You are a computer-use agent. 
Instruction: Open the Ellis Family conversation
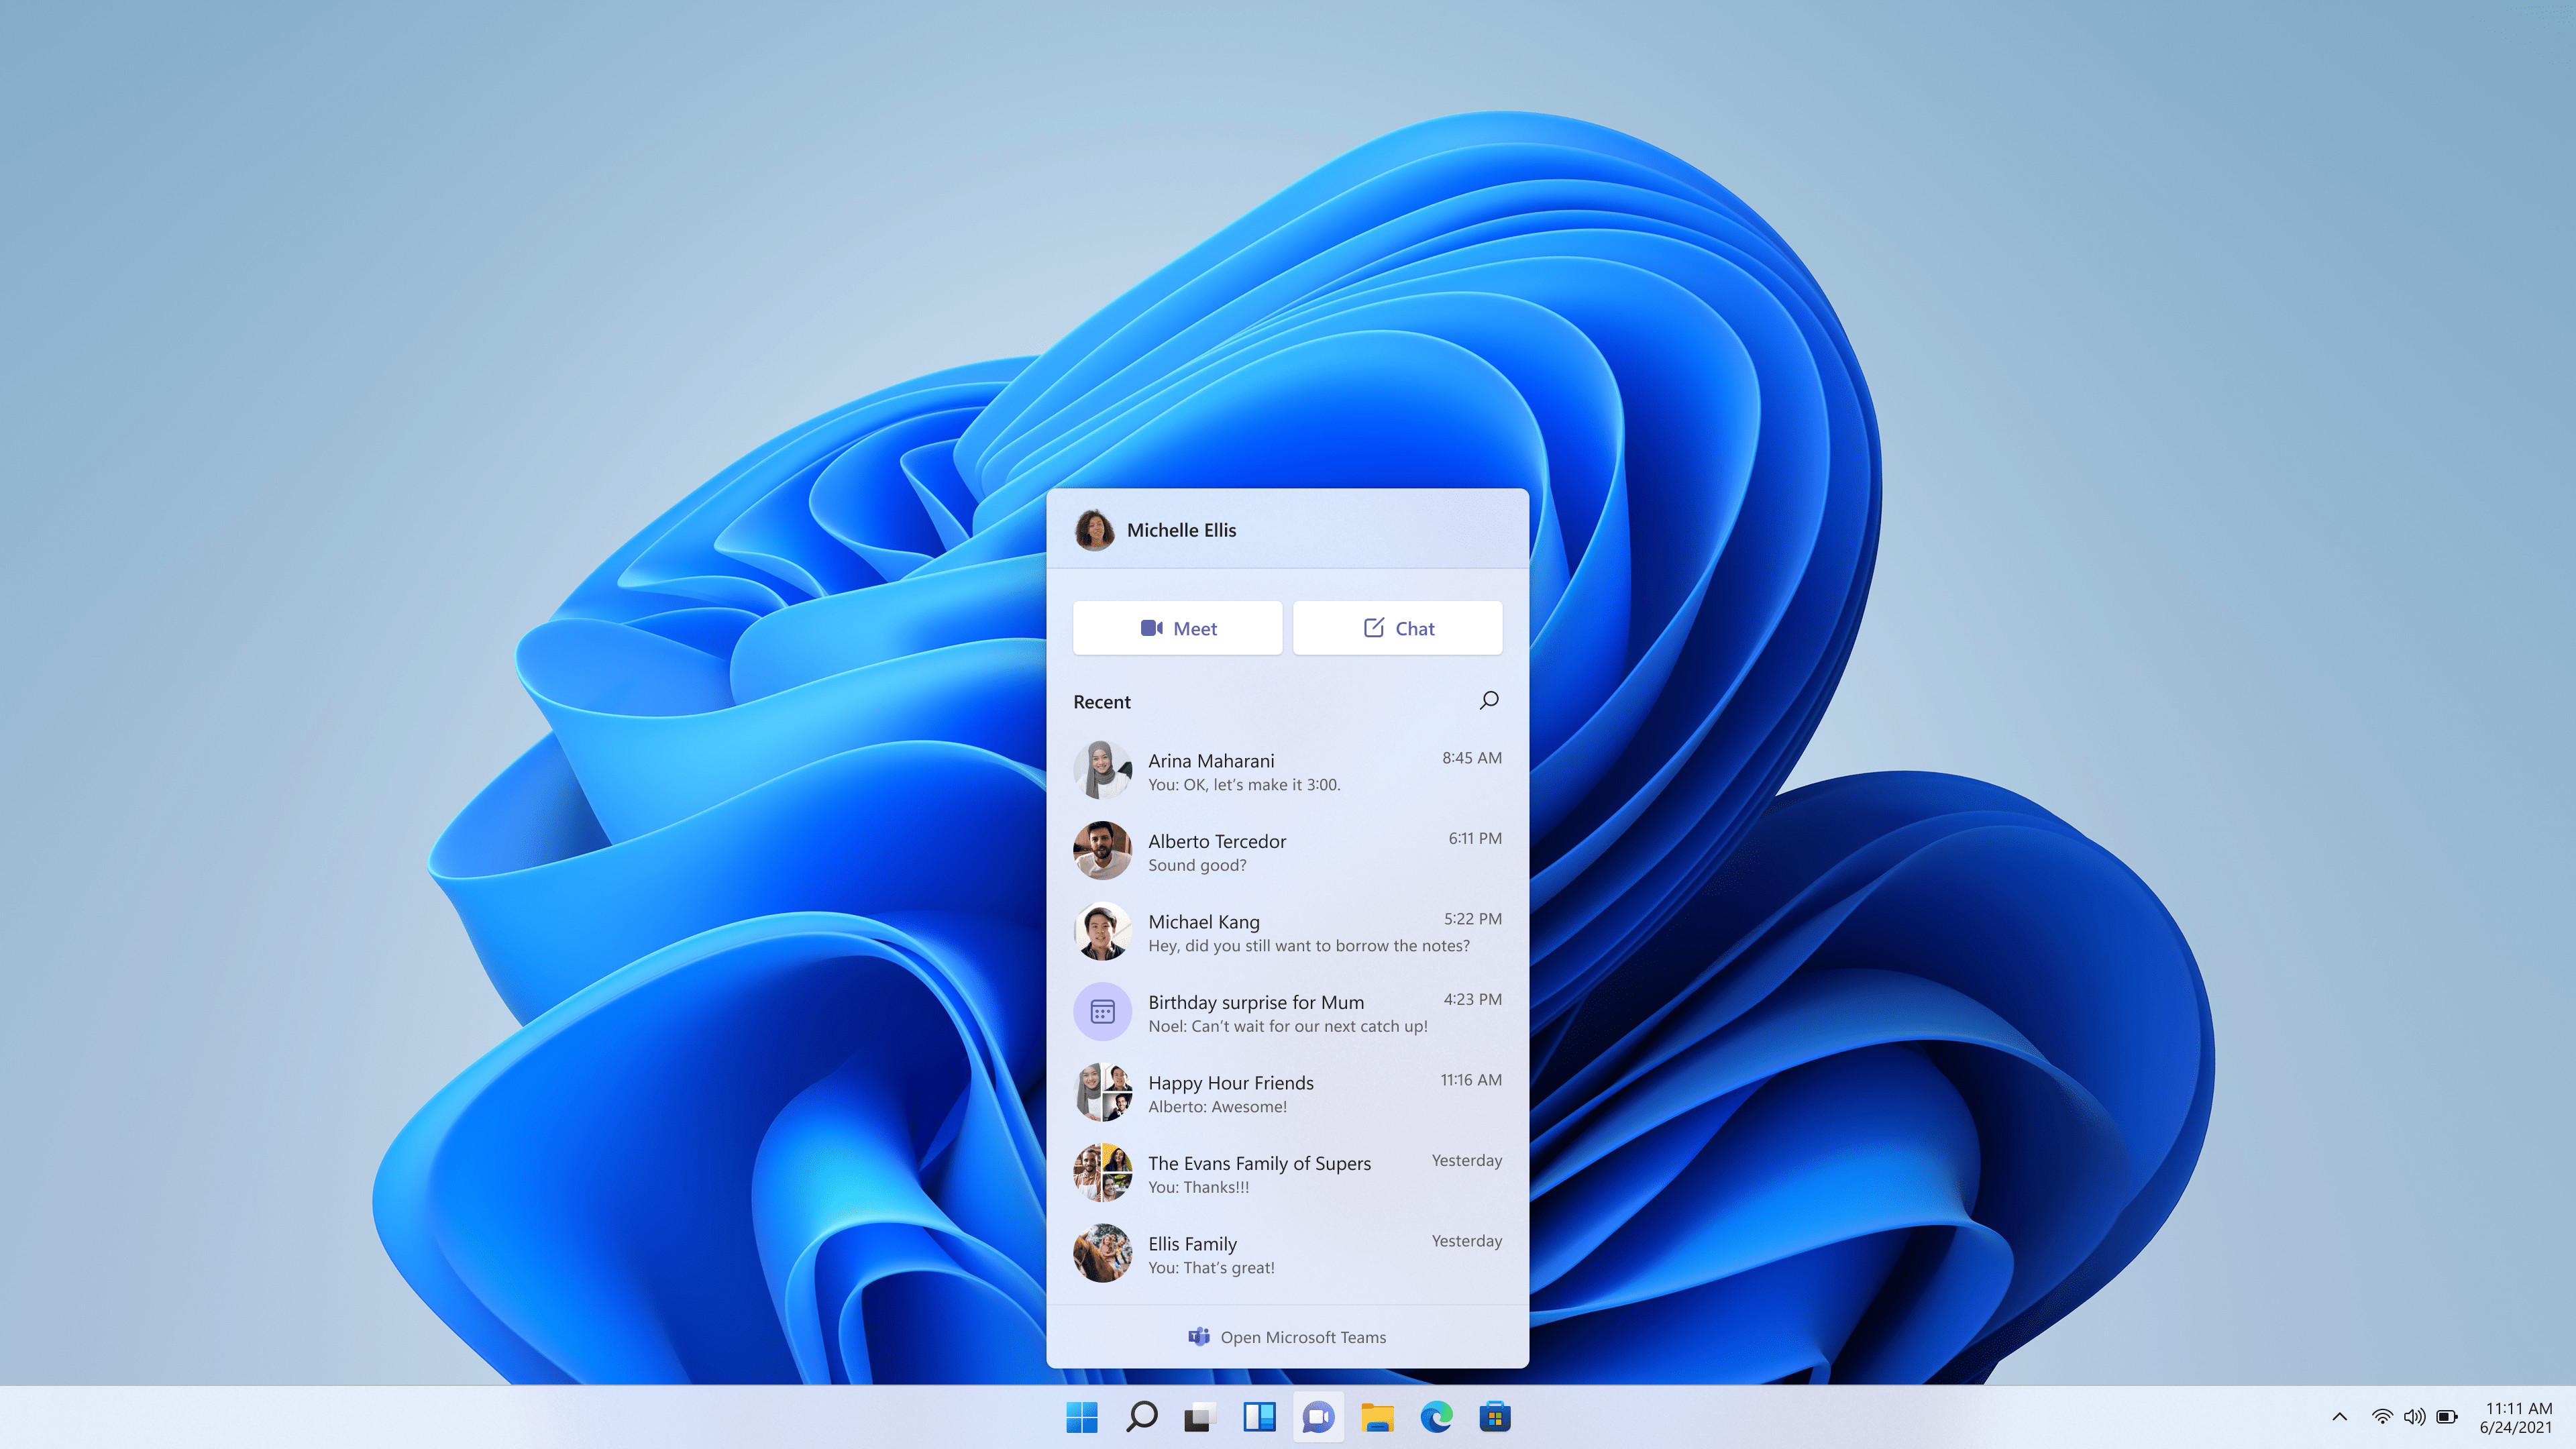click(x=1288, y=1252)
